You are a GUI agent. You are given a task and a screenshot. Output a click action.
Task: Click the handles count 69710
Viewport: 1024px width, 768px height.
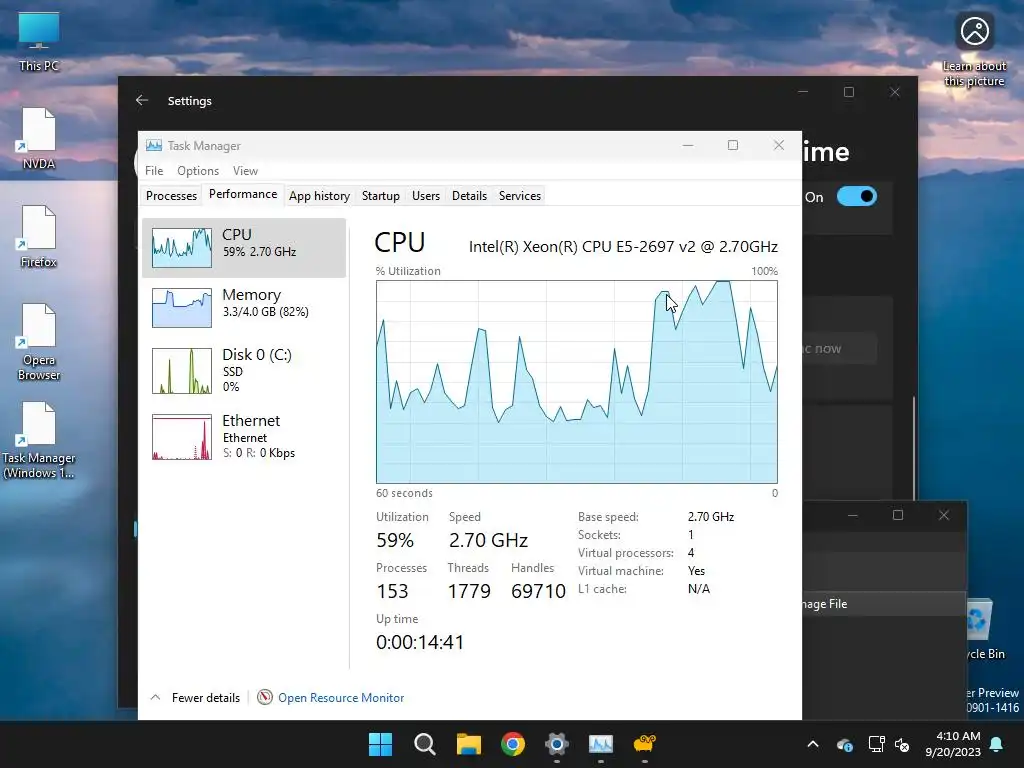(538, 591)
